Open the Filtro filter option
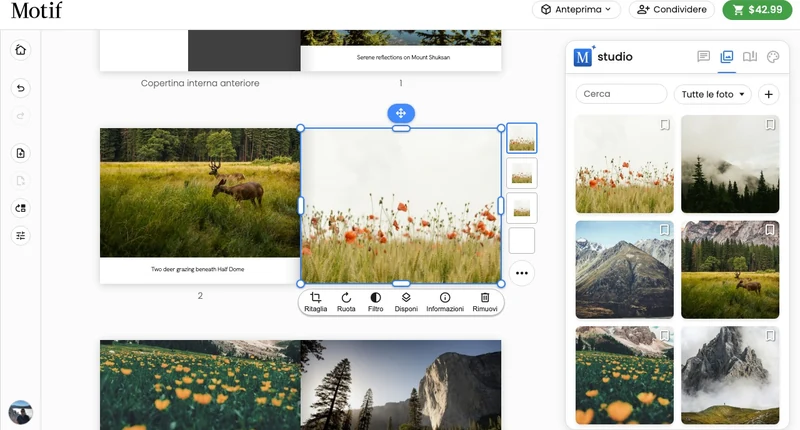The width and height of the screenshot is (800, 430). (x=376, y=302)
